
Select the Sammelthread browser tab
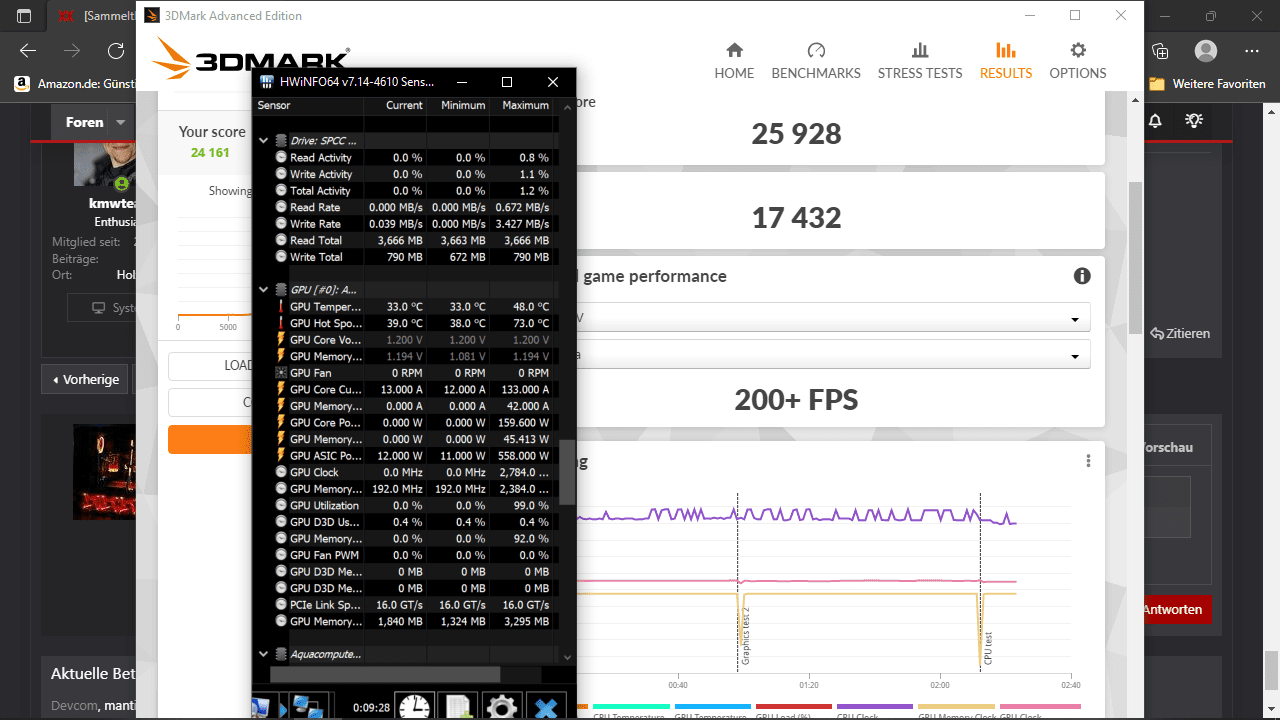pos(95,16)
